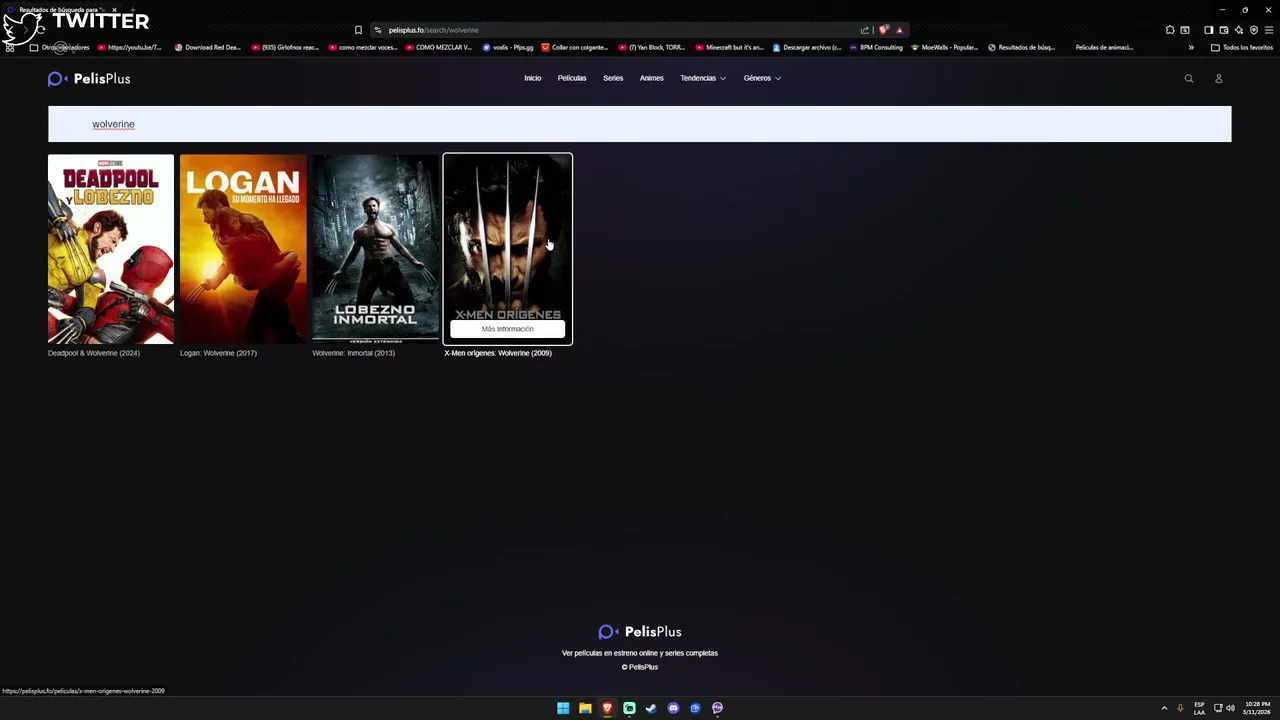Open the Brave Wallet icon

(x=1223, y=30)
